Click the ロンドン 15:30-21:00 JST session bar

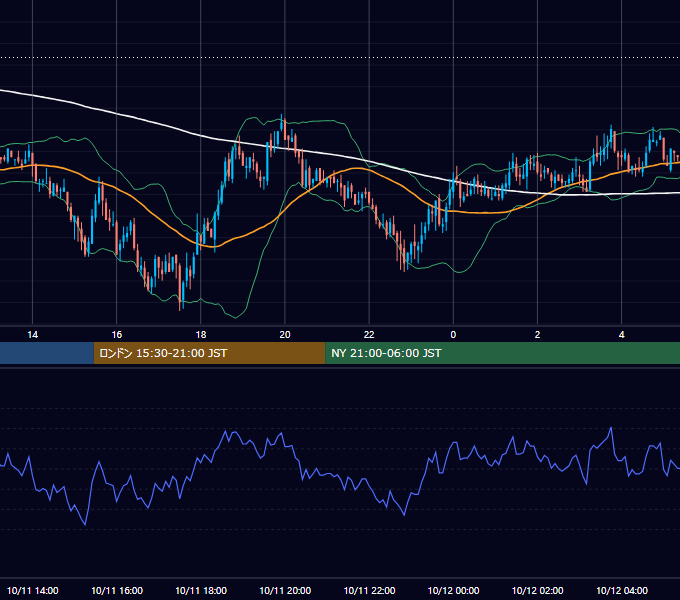(209, 353)
